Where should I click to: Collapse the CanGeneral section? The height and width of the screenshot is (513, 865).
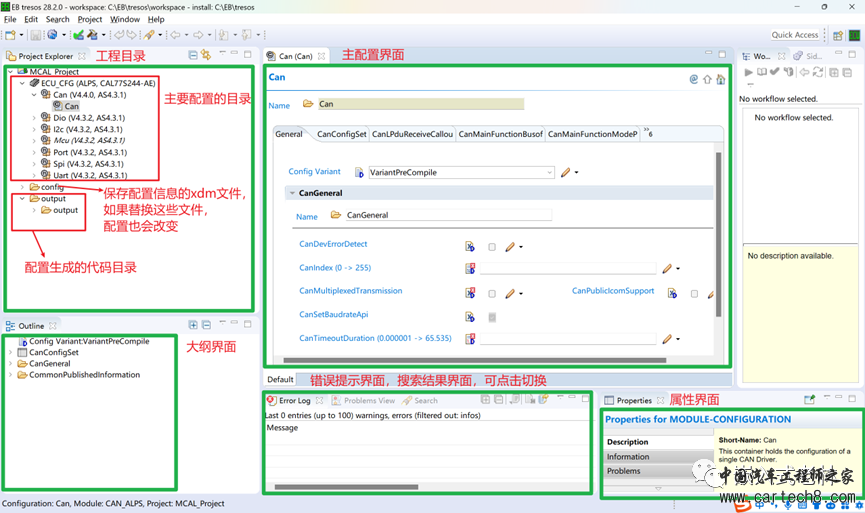pyautogui.click(x=292, y=193)
